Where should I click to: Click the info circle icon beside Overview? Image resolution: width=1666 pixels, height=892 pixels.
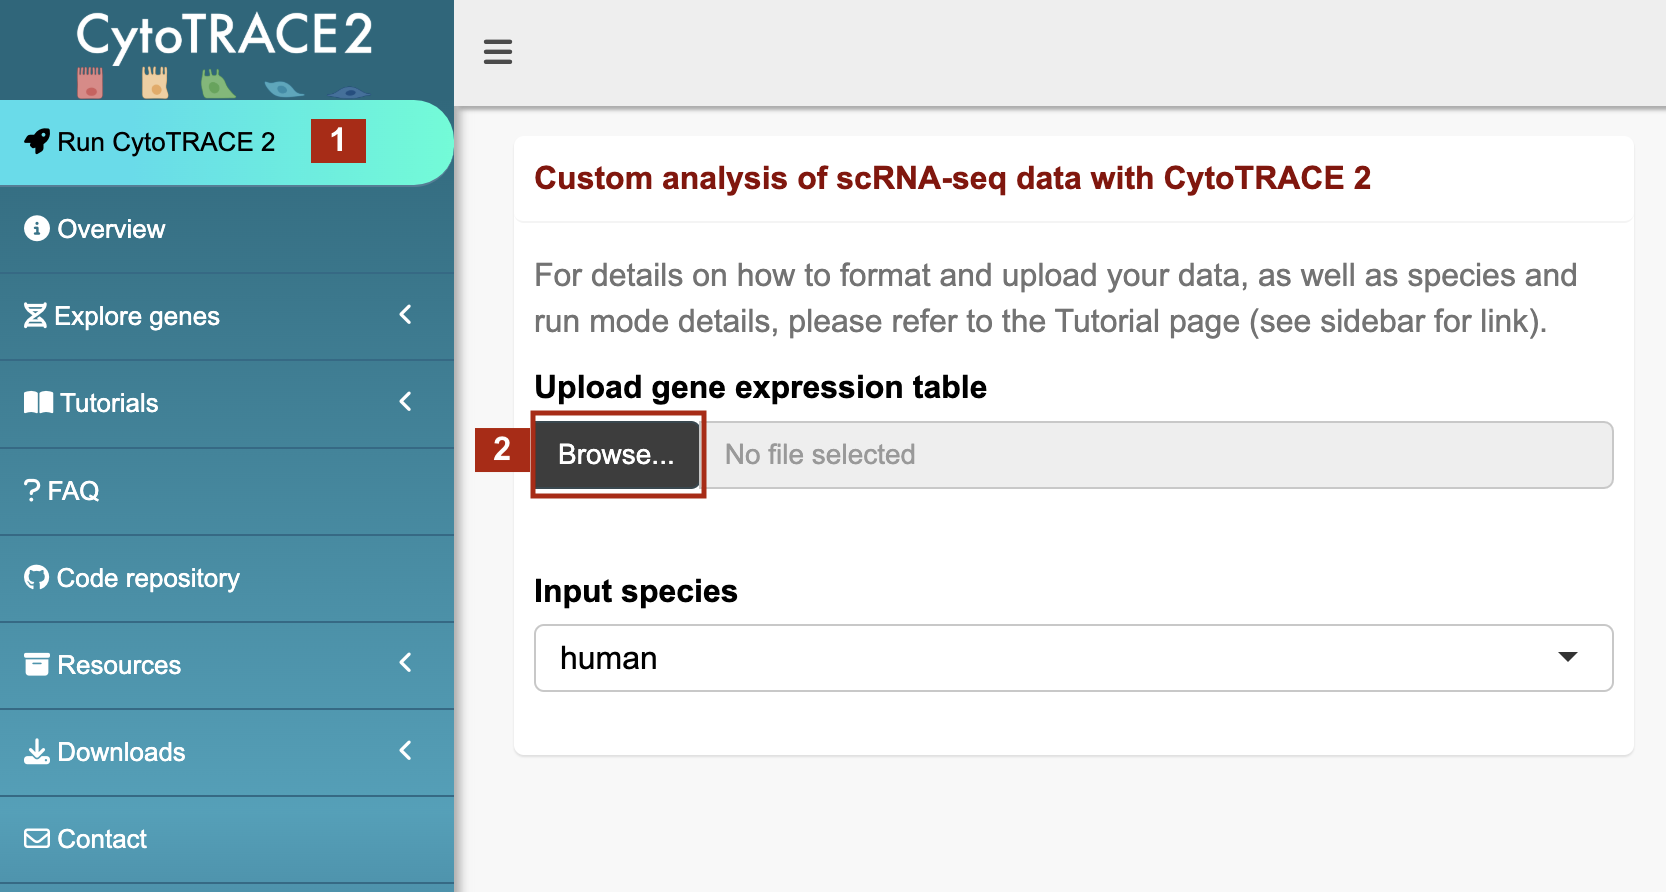tap(37, 228)
